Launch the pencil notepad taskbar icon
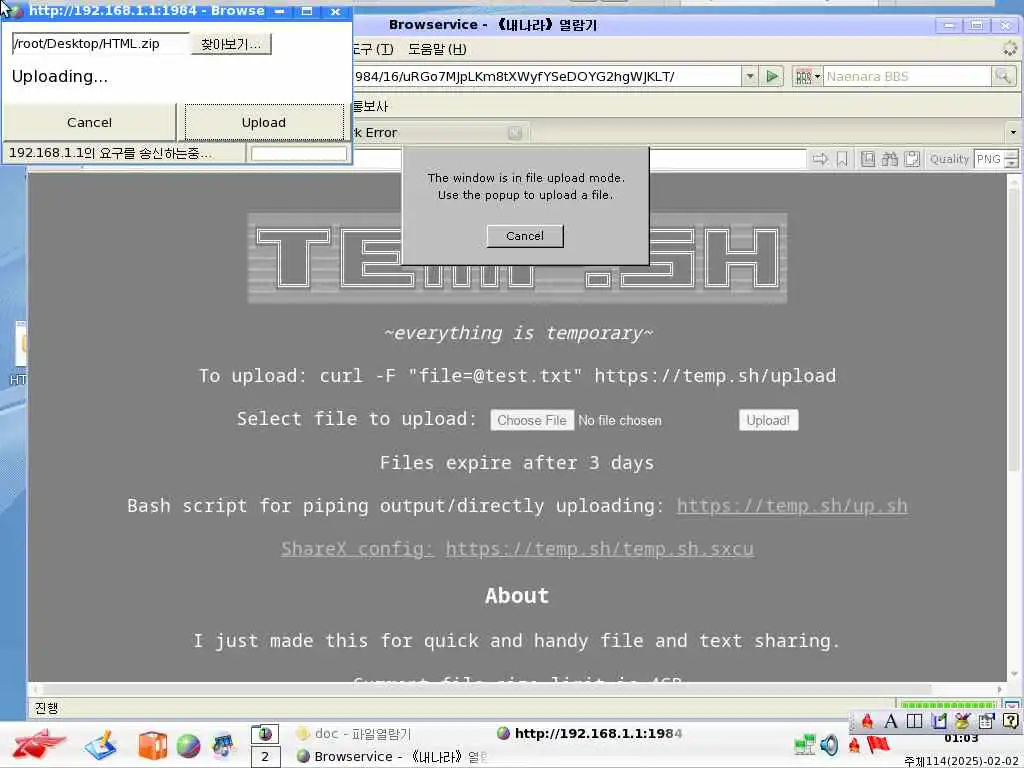Viewport: 1024px width, 768px height. (101, 745)
